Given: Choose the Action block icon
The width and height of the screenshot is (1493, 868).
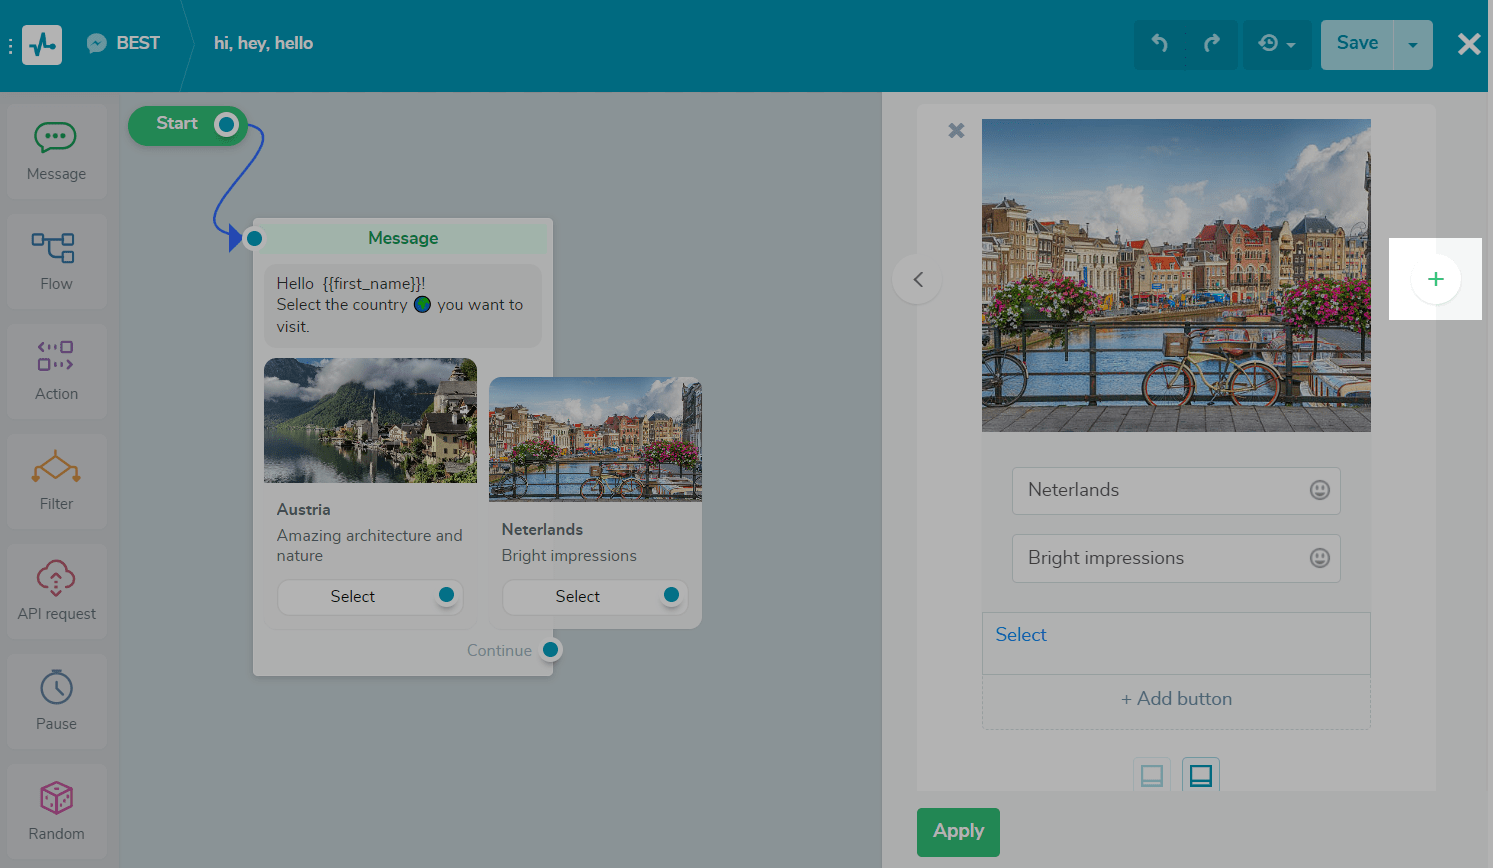Looking at the screenshot, I should point(56,370).
